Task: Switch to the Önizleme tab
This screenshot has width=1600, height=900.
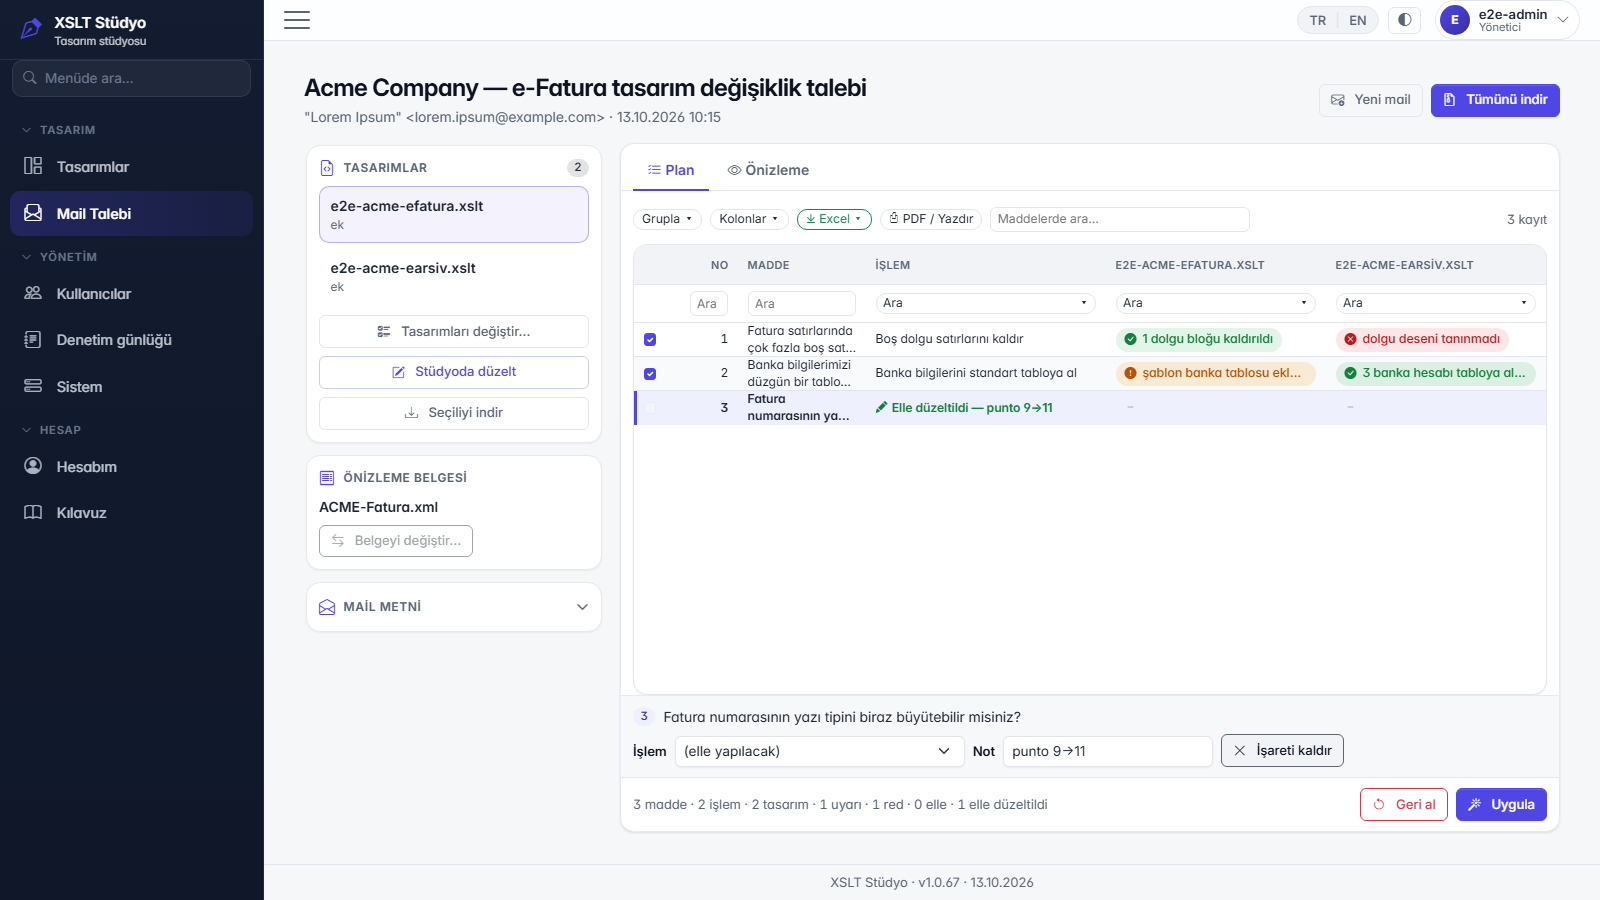Action: (768, 170)
